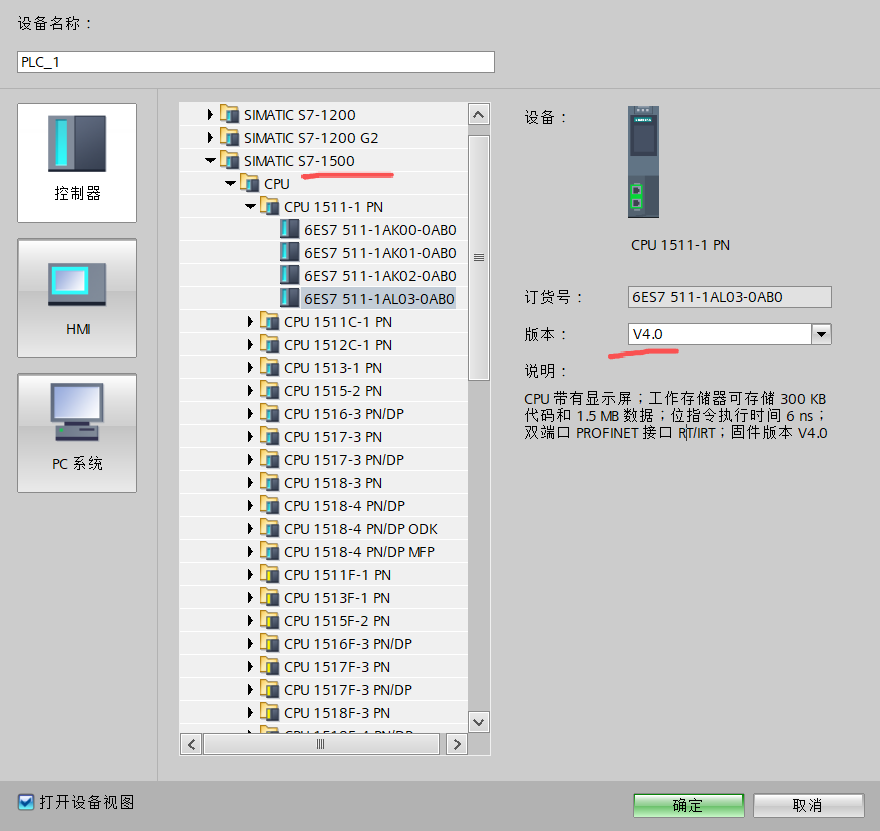The width and height of the screenshot is (880, 831).
Task: Click the horizontal scroll right arrow
Action: tap(457, 744)
